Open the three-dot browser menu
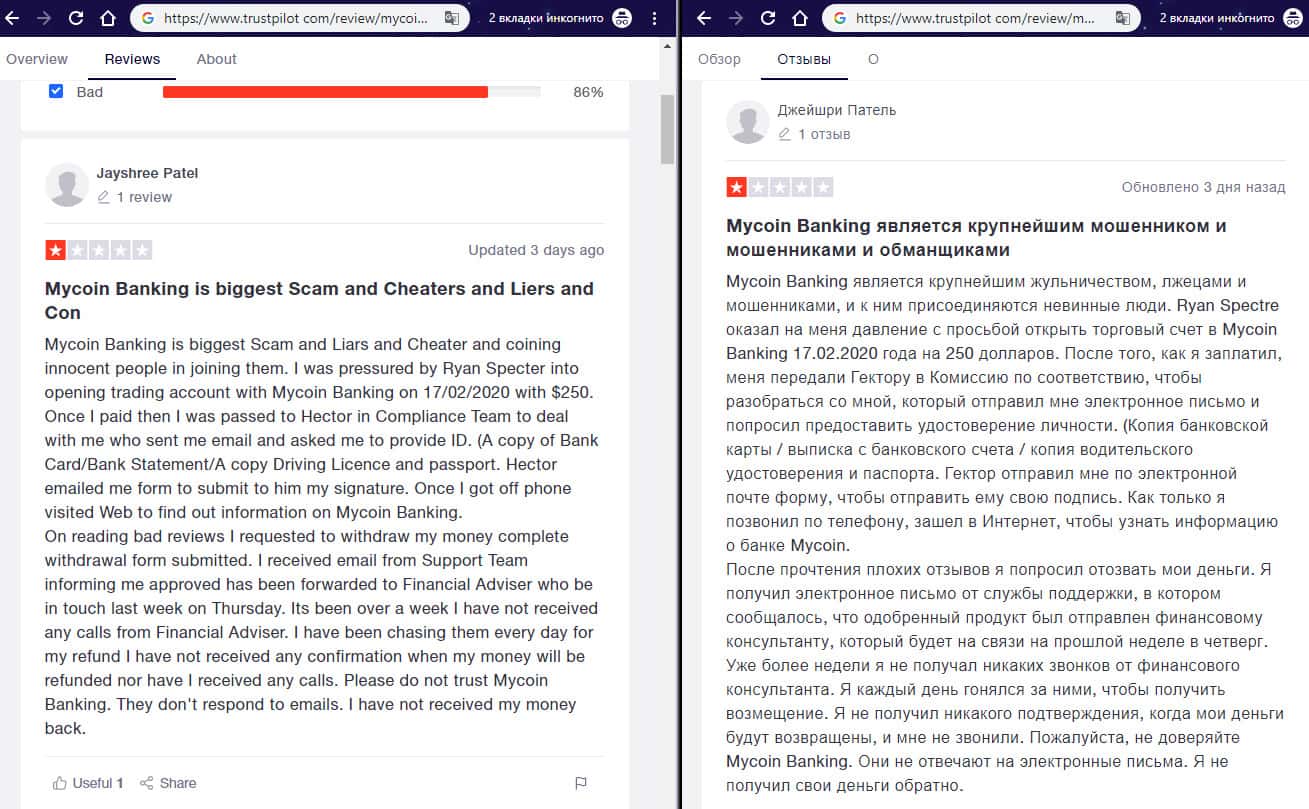The width and height of the screenshot is (1309, 809). (x=655, y=18)
